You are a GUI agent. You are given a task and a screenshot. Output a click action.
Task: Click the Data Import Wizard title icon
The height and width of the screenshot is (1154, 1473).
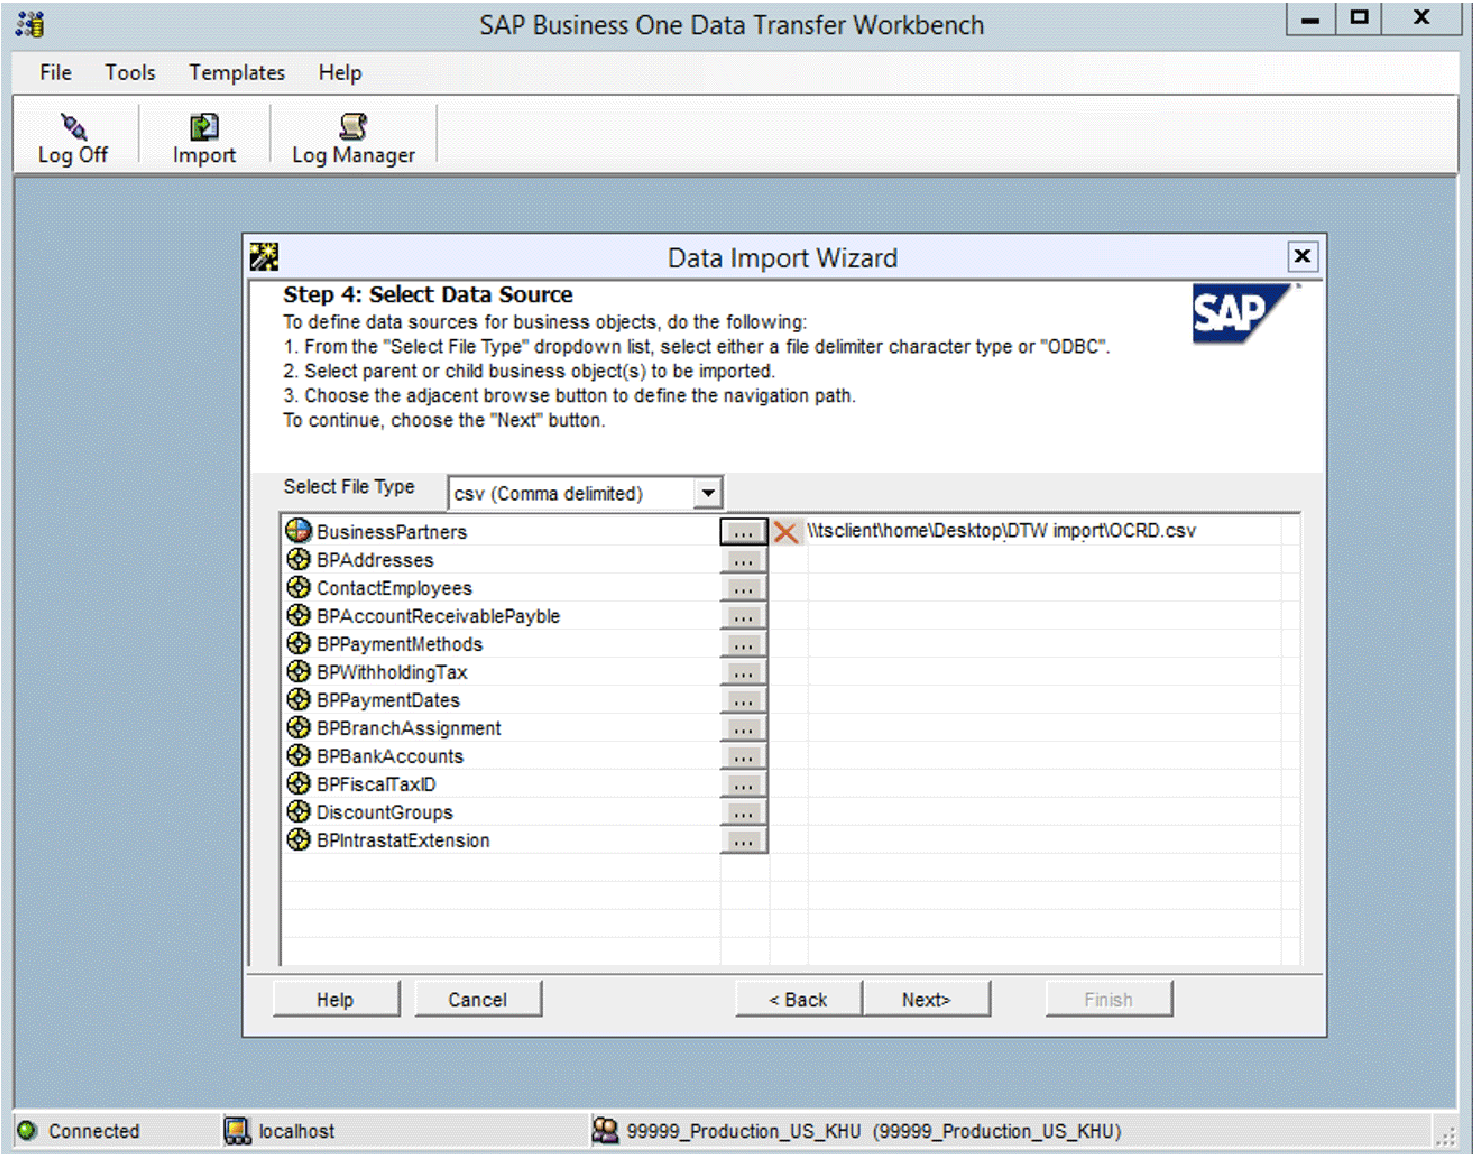(264, 257)
